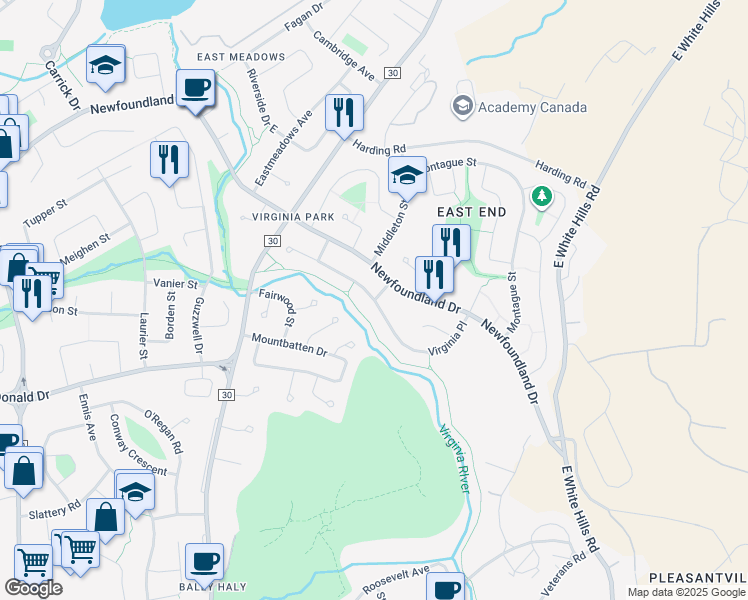Open the cafe marker near Roosevelt Ave
748x600 pixels.
click(x=445, y=588)
